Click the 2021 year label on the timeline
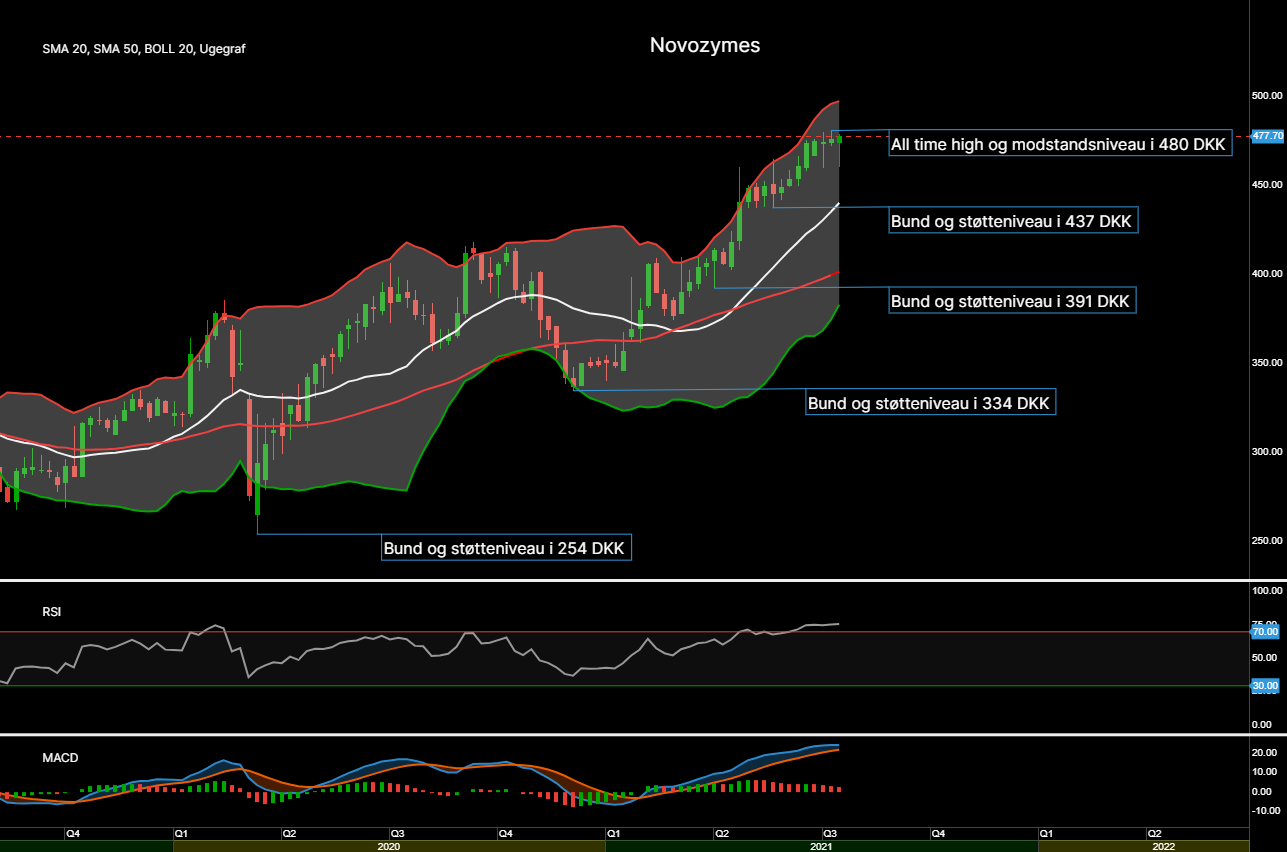The image size is (1287, 852). [x=821, y=846]
